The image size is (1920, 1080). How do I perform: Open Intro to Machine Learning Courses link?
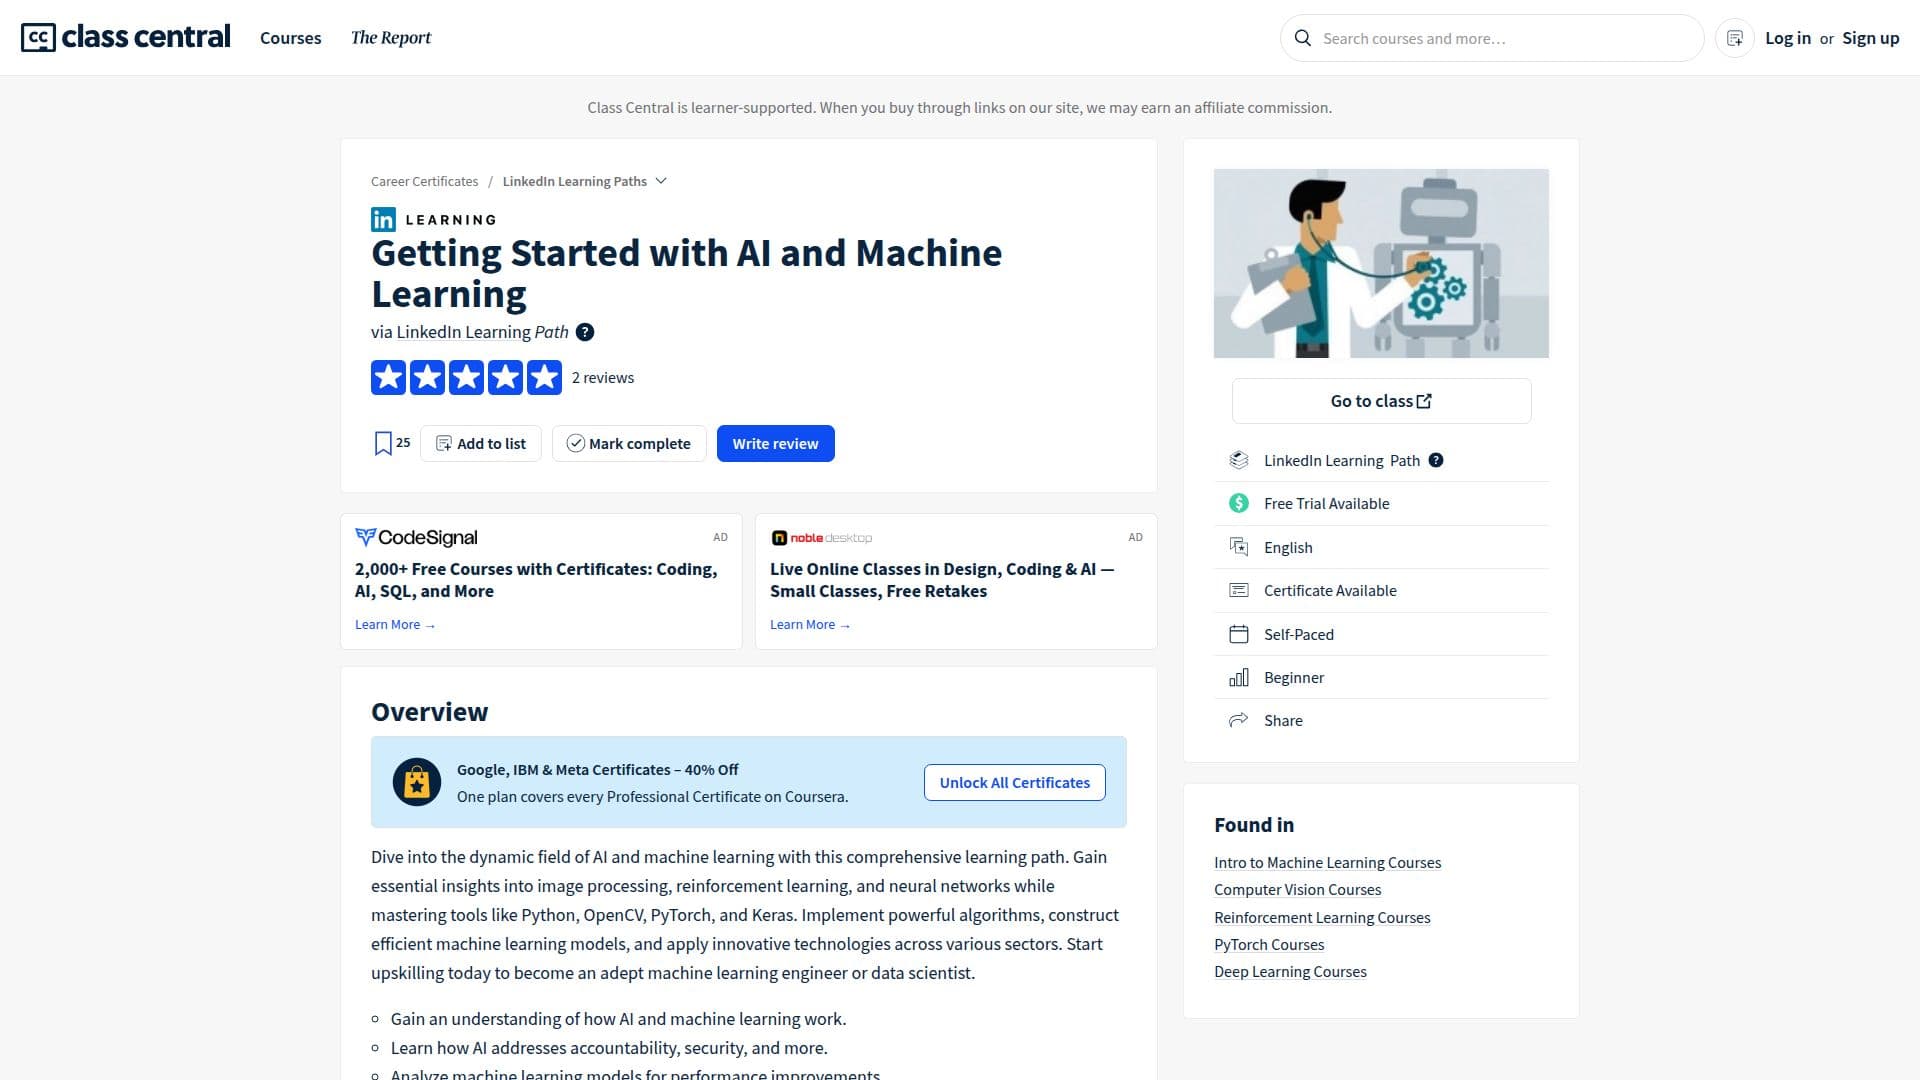(1327, 862)
